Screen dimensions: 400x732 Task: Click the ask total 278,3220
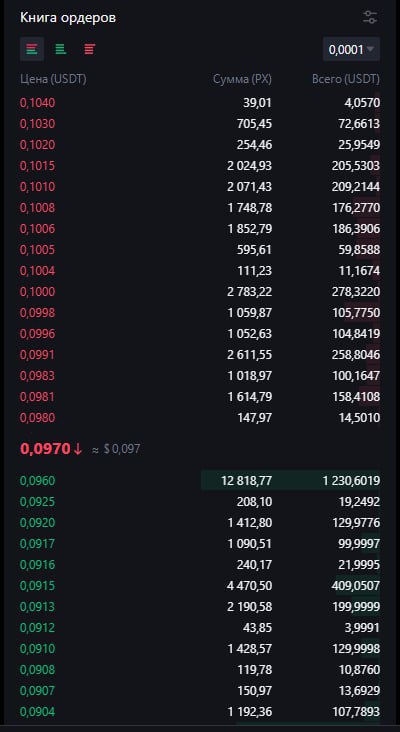pyautogui.click(x=359, y=292)
